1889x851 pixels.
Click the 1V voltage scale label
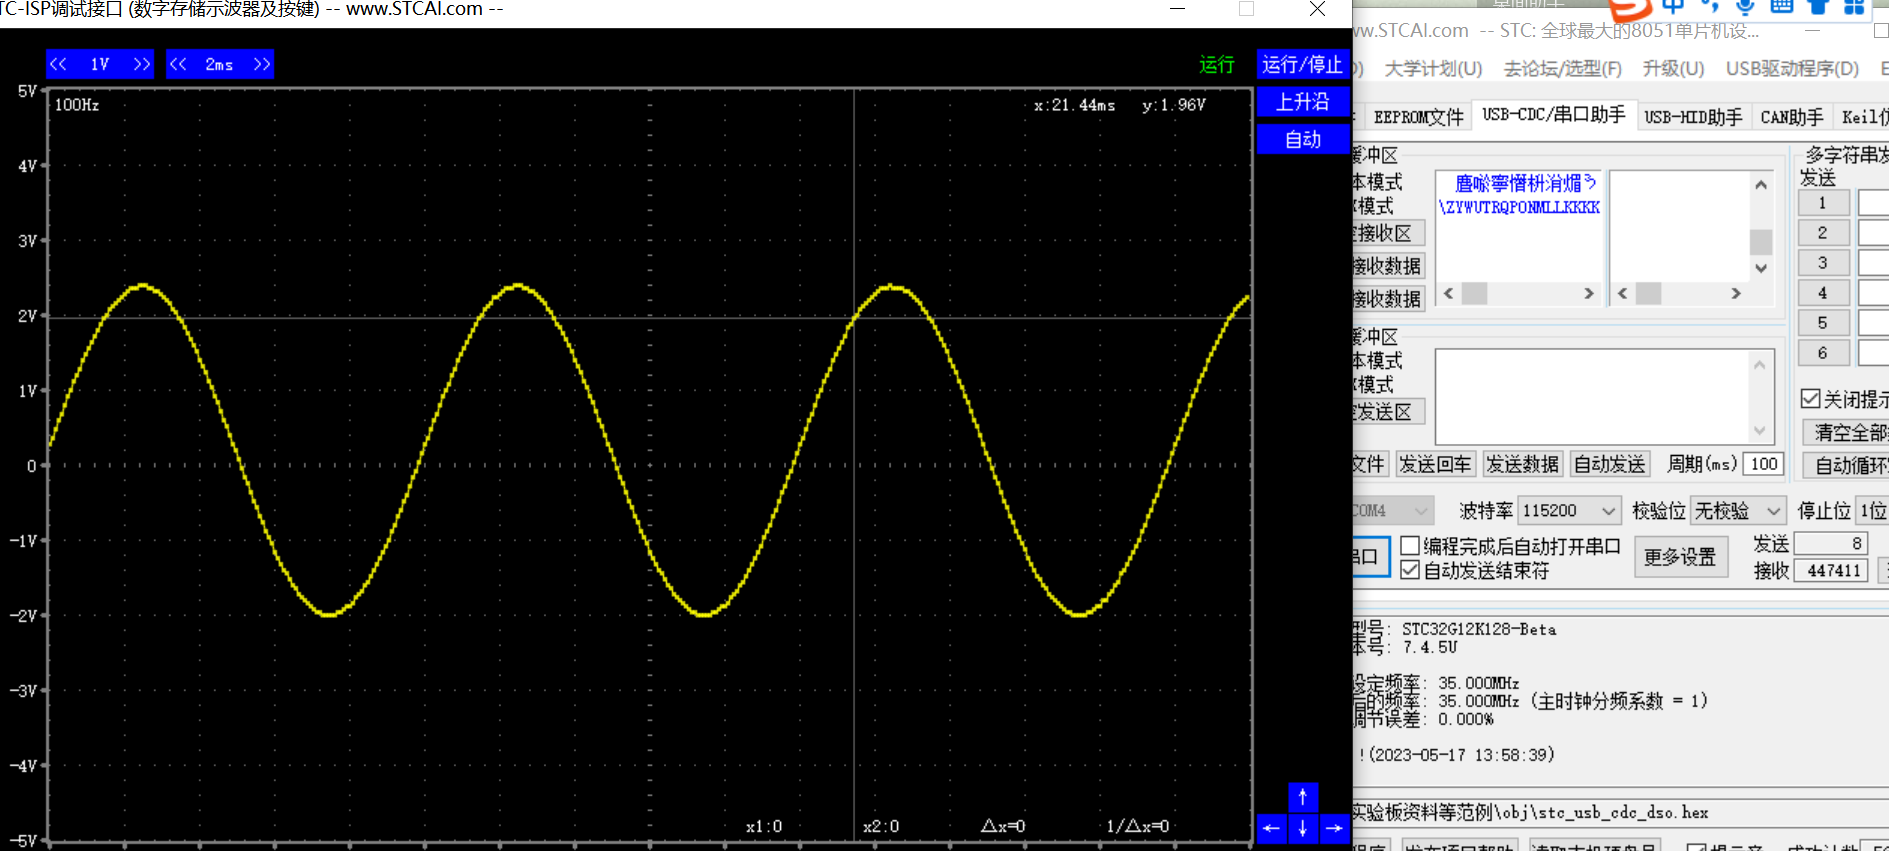pos(100,64)
